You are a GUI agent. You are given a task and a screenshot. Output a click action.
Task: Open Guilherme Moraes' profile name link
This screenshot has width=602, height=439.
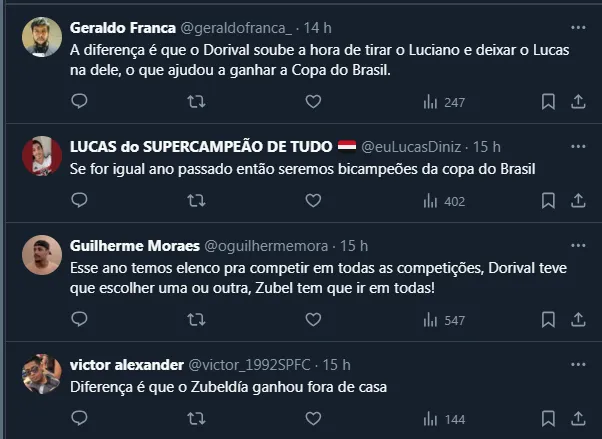(135, 246)
